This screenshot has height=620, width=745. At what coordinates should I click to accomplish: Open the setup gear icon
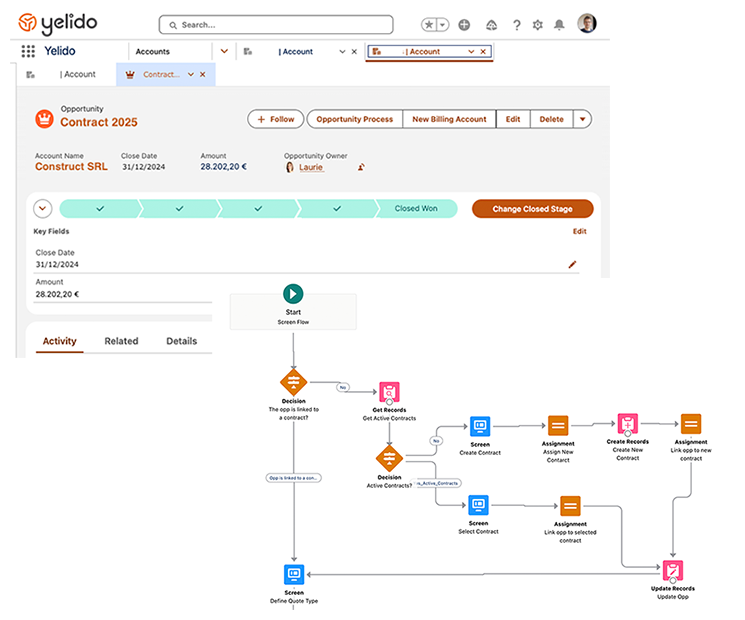tap(538, 25)
